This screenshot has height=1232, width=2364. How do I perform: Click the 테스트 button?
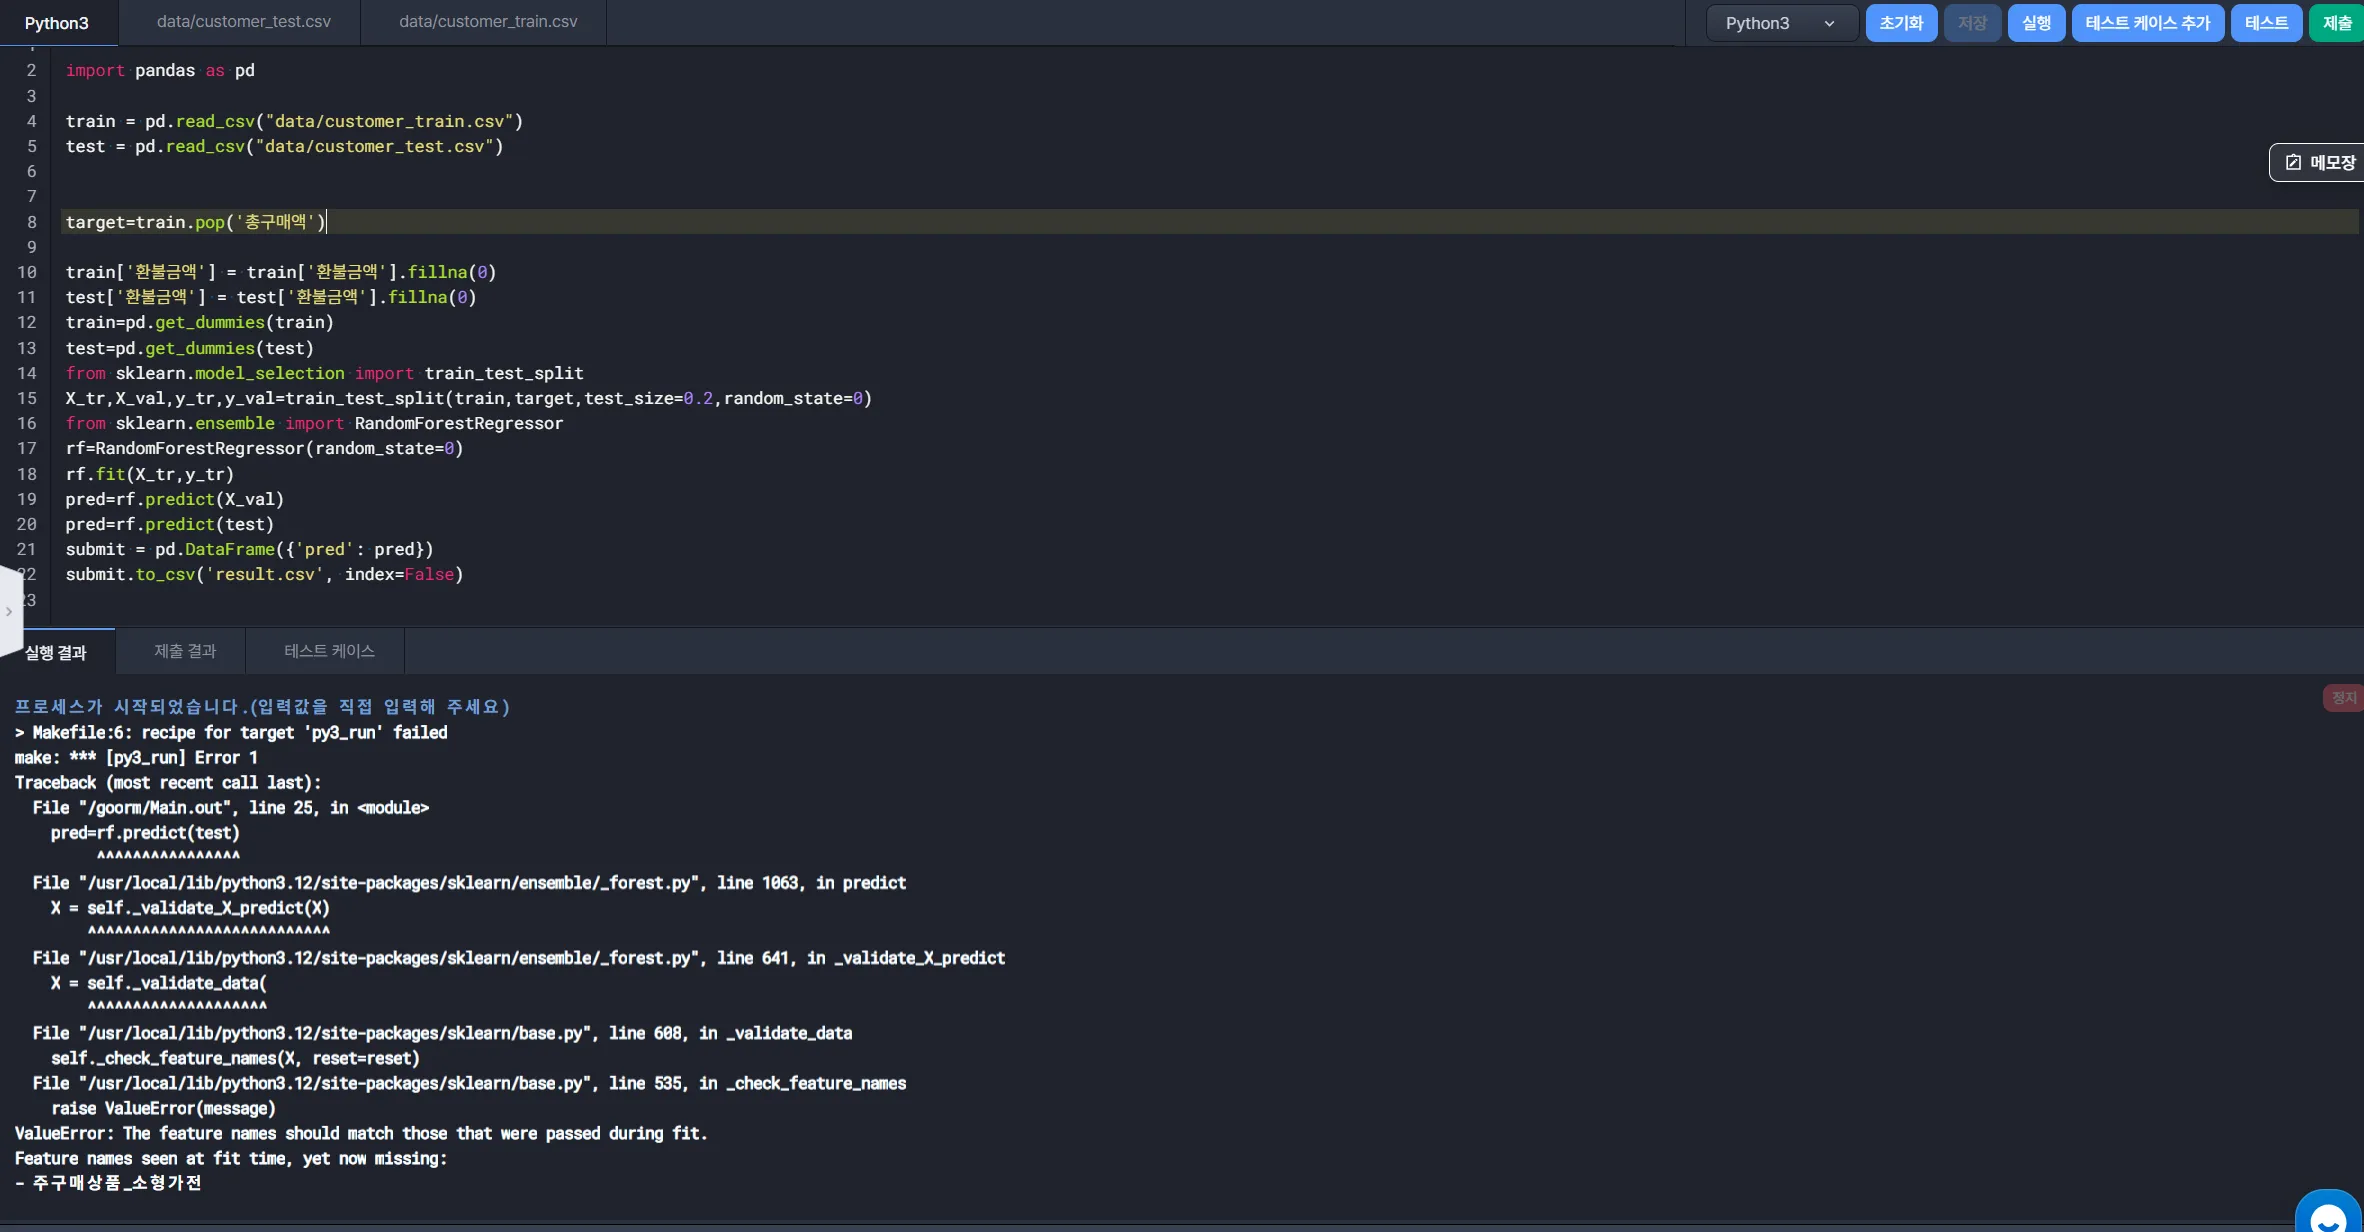click(x=2266, y=22)
